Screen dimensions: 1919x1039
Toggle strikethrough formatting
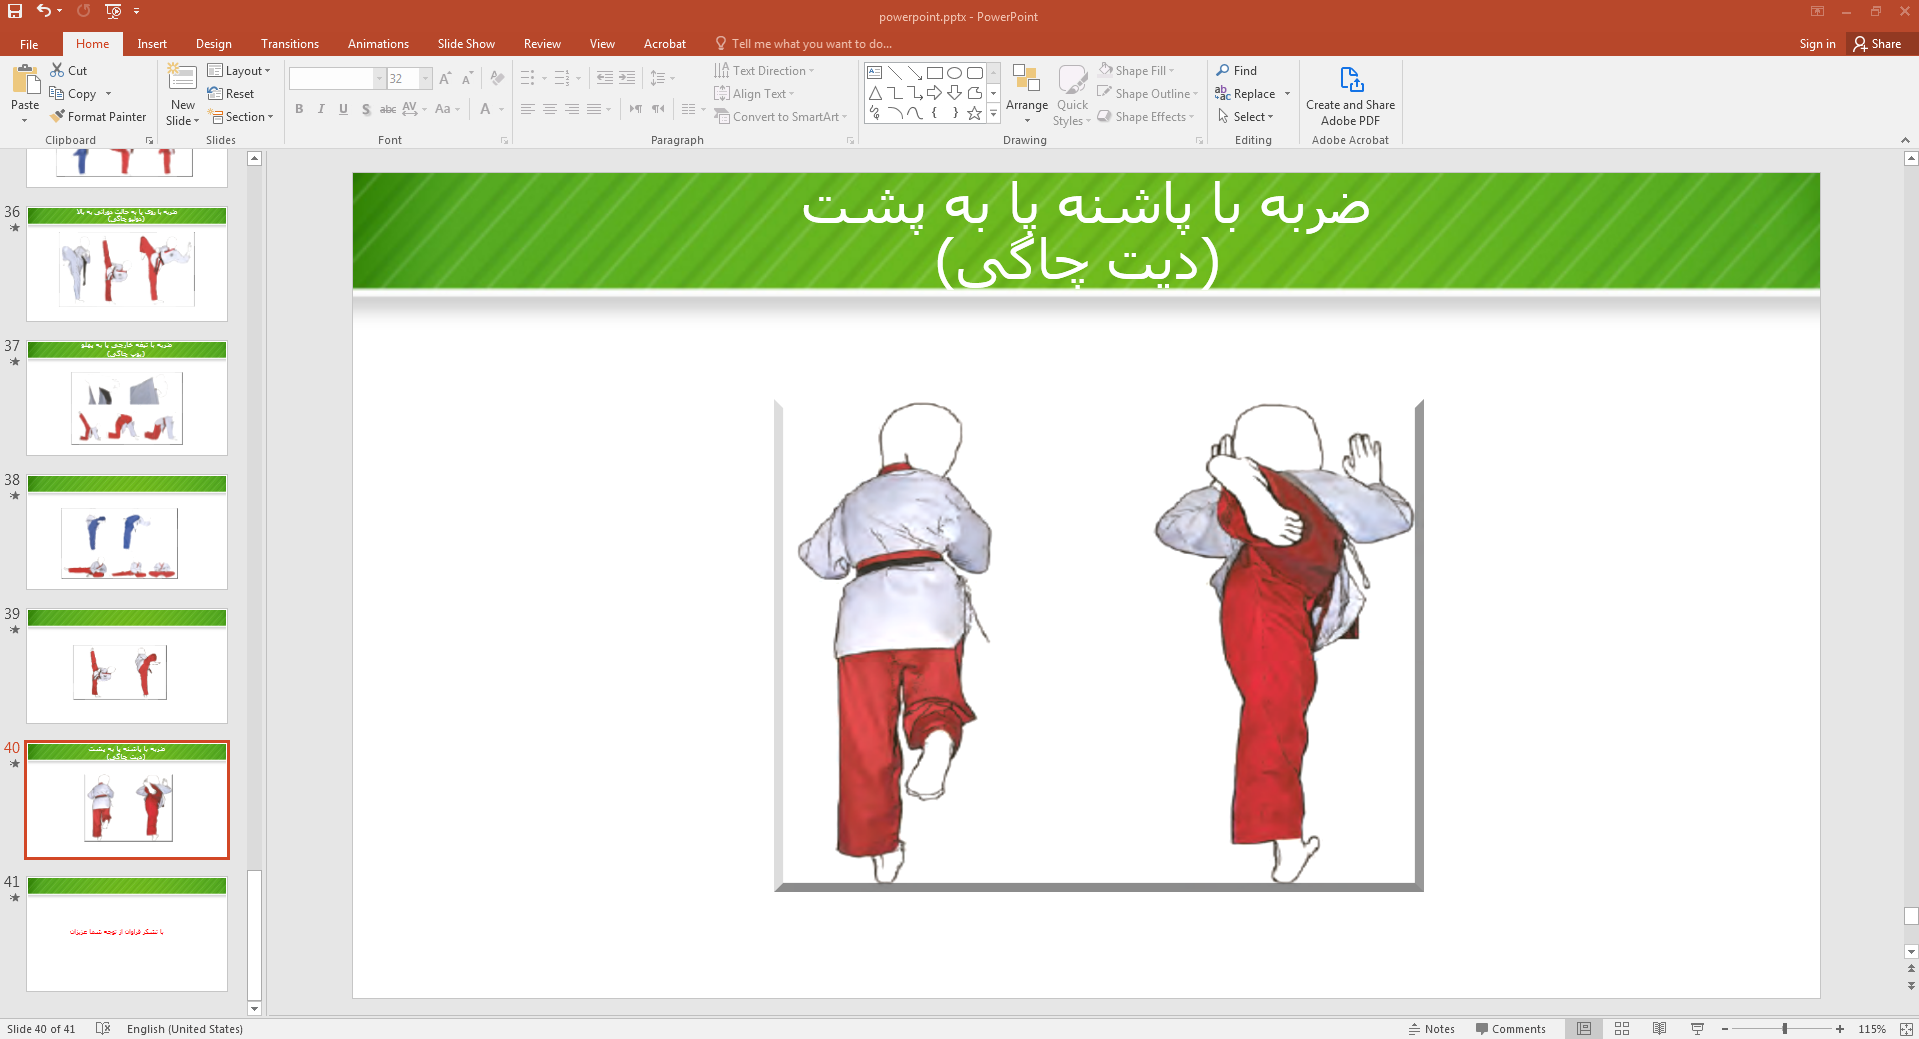[388, 109]
